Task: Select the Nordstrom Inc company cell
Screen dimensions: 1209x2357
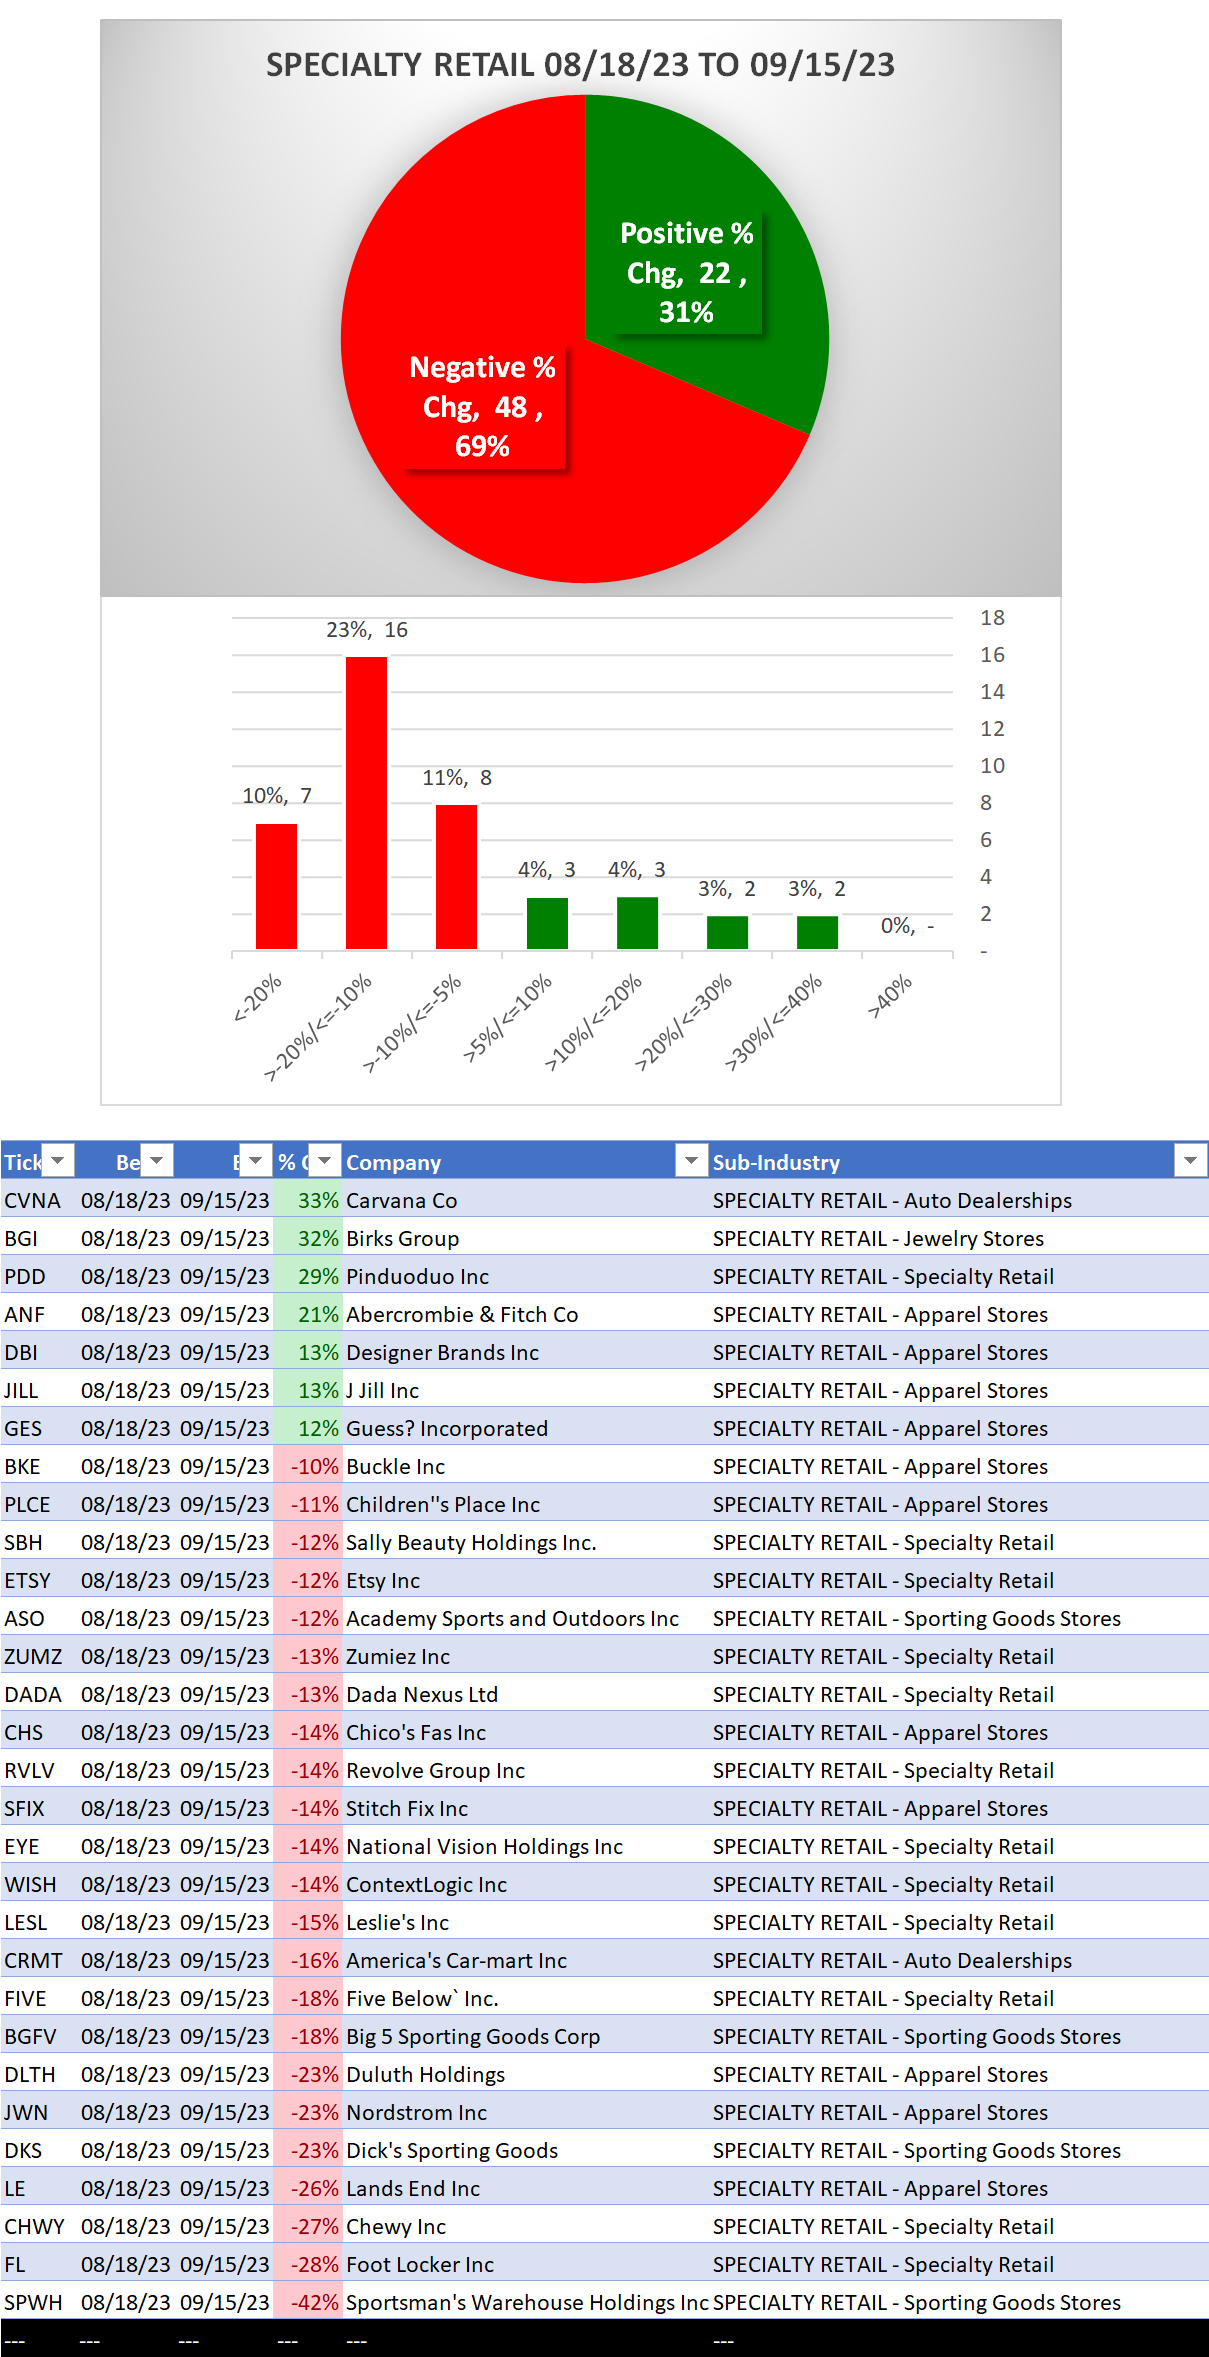Action: click(526, 2112)
